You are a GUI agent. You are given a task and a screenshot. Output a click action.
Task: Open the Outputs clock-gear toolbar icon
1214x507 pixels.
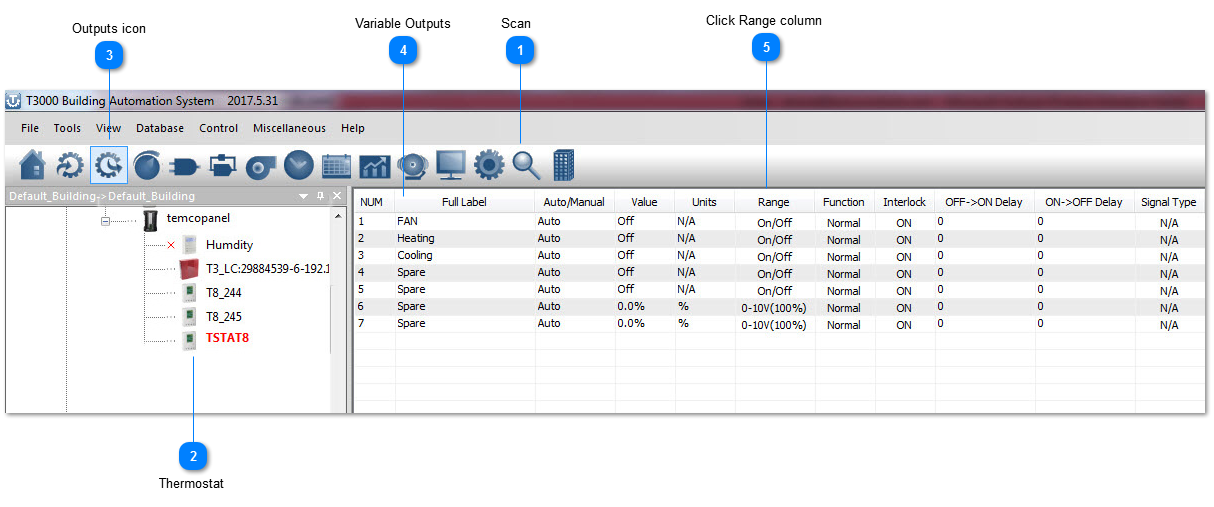tap(109, 165)
